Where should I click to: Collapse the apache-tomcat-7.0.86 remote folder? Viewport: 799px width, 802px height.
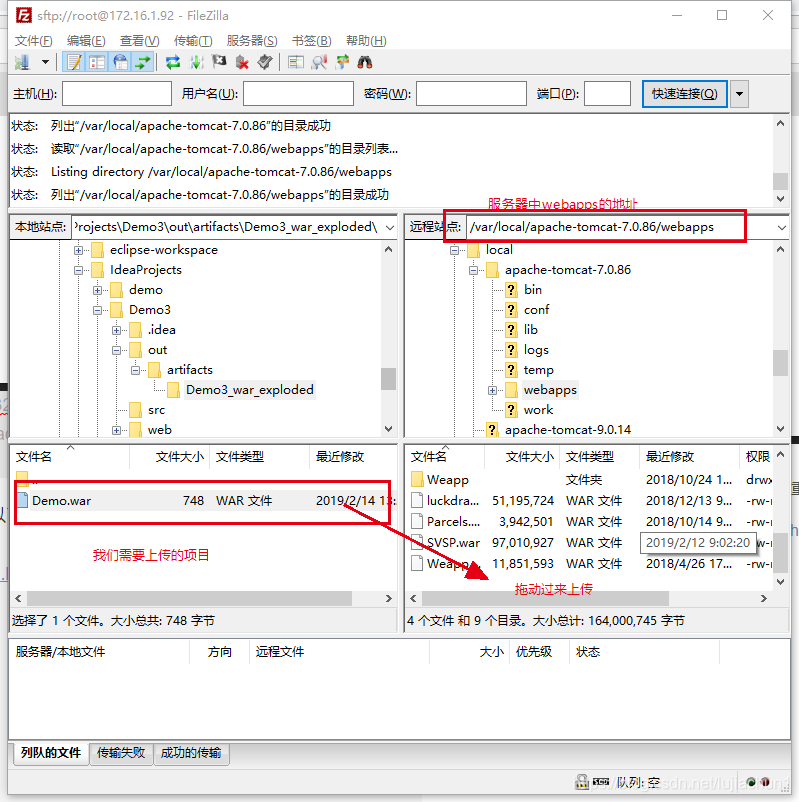click(473, 270)
